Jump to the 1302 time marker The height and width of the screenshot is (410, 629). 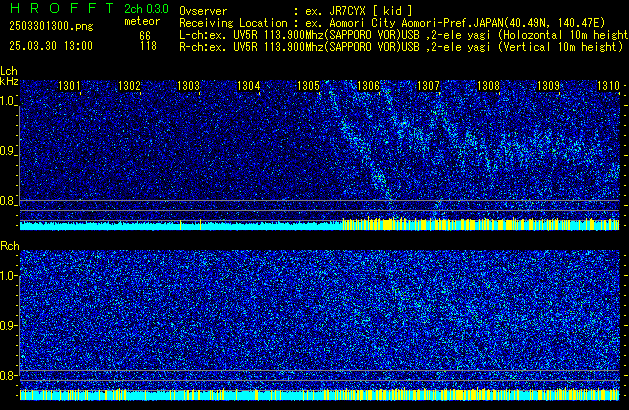click(129, 86)
